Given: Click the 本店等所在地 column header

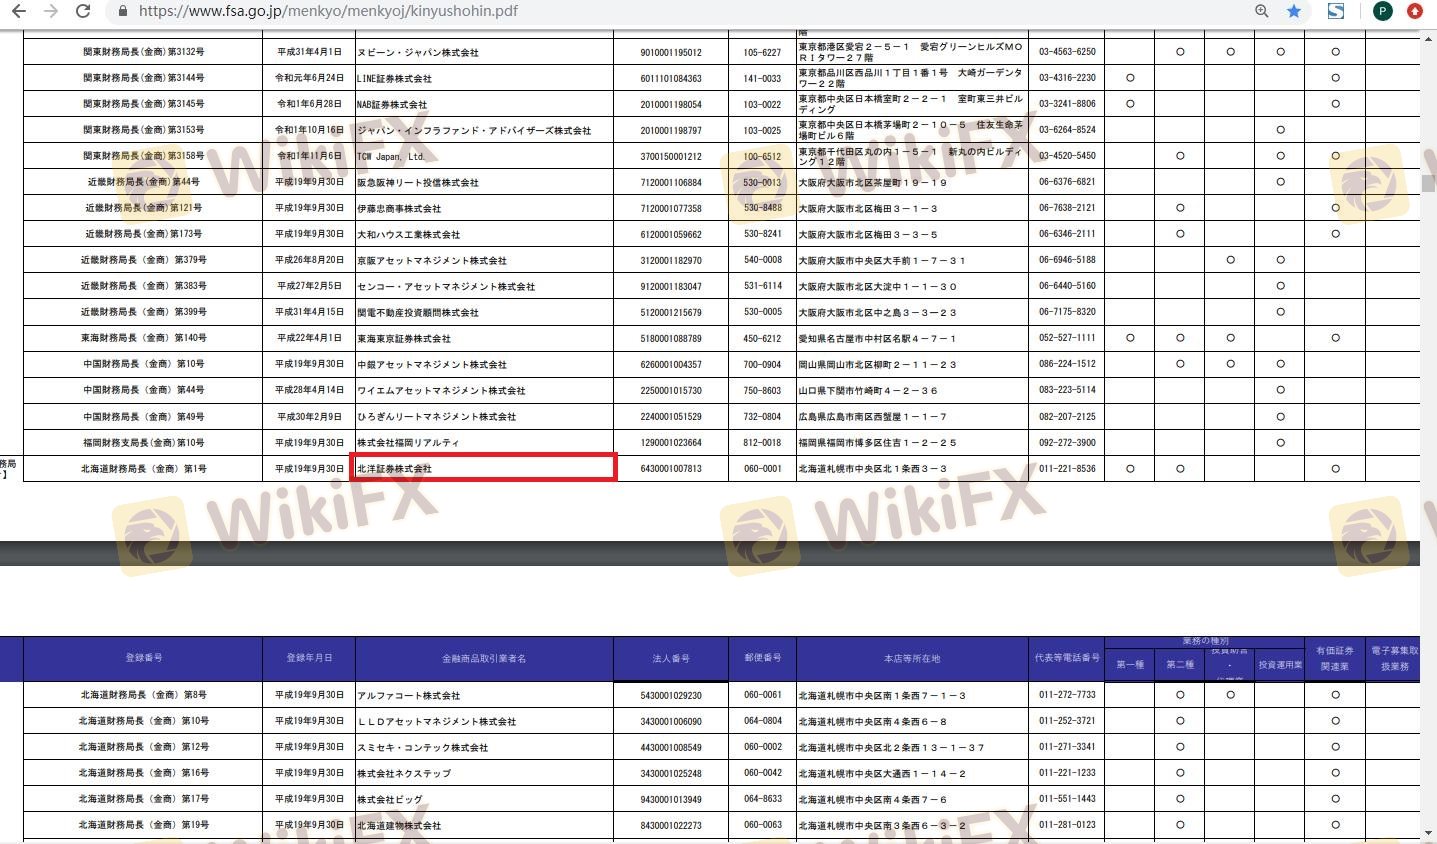Looking at the screenshot, I should (x=912, y=658).
